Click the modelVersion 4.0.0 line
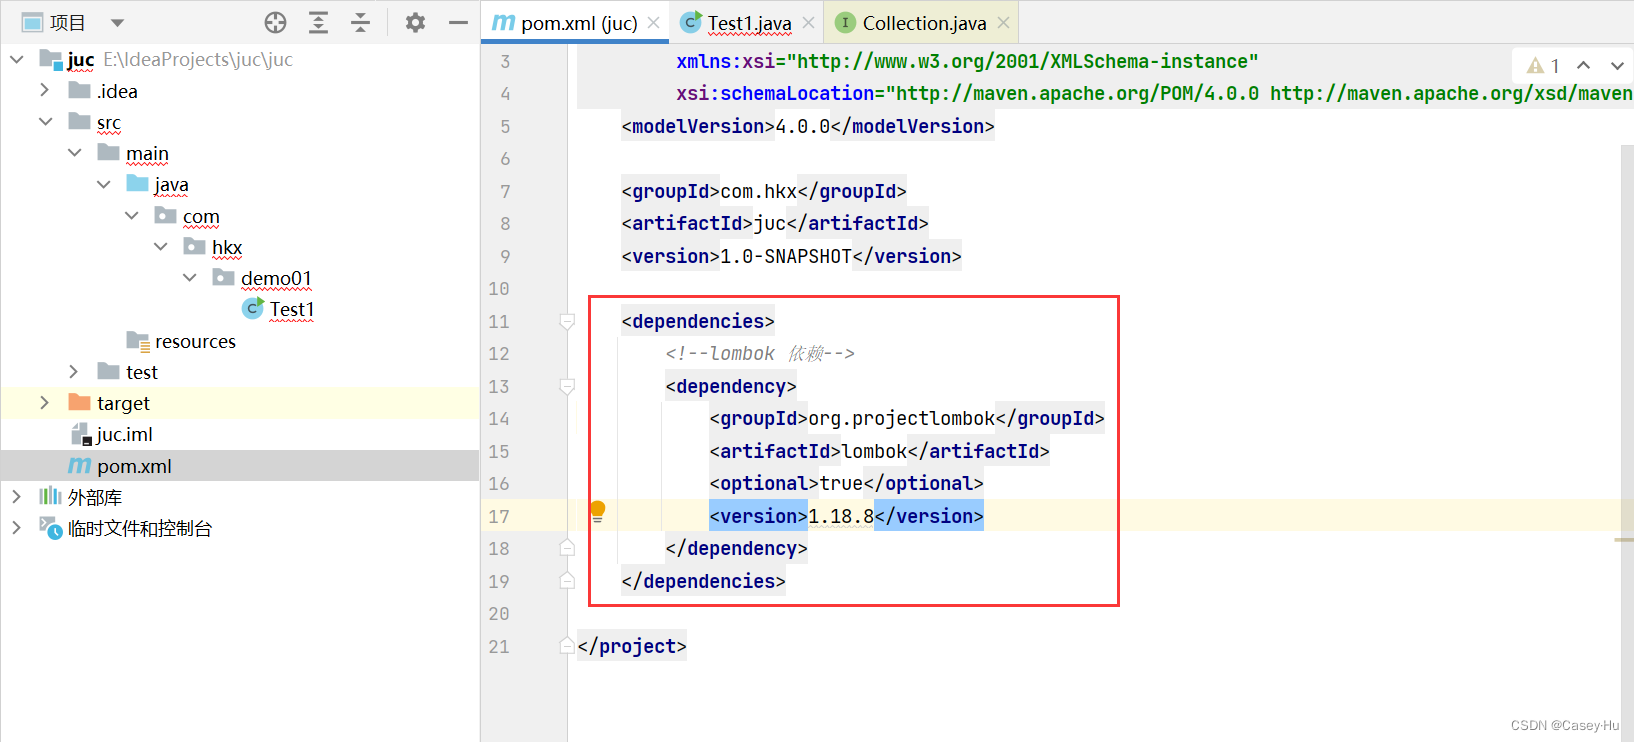This screenshot has height=742, width=1634. pos(808,126)
